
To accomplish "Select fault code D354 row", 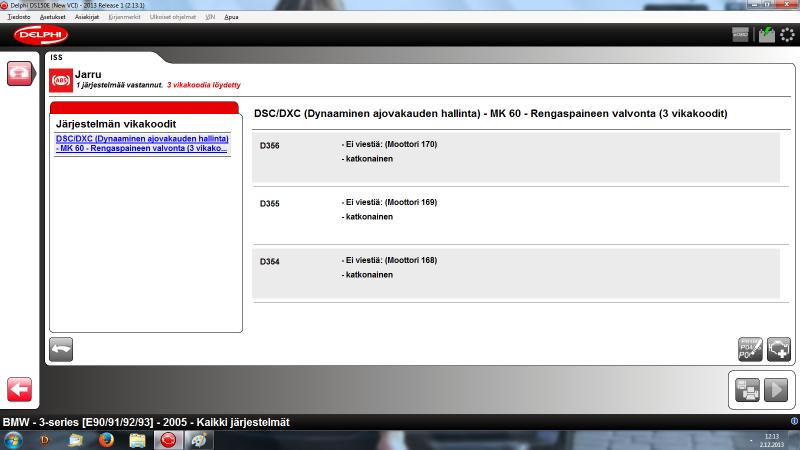I will tap(515, 274).
